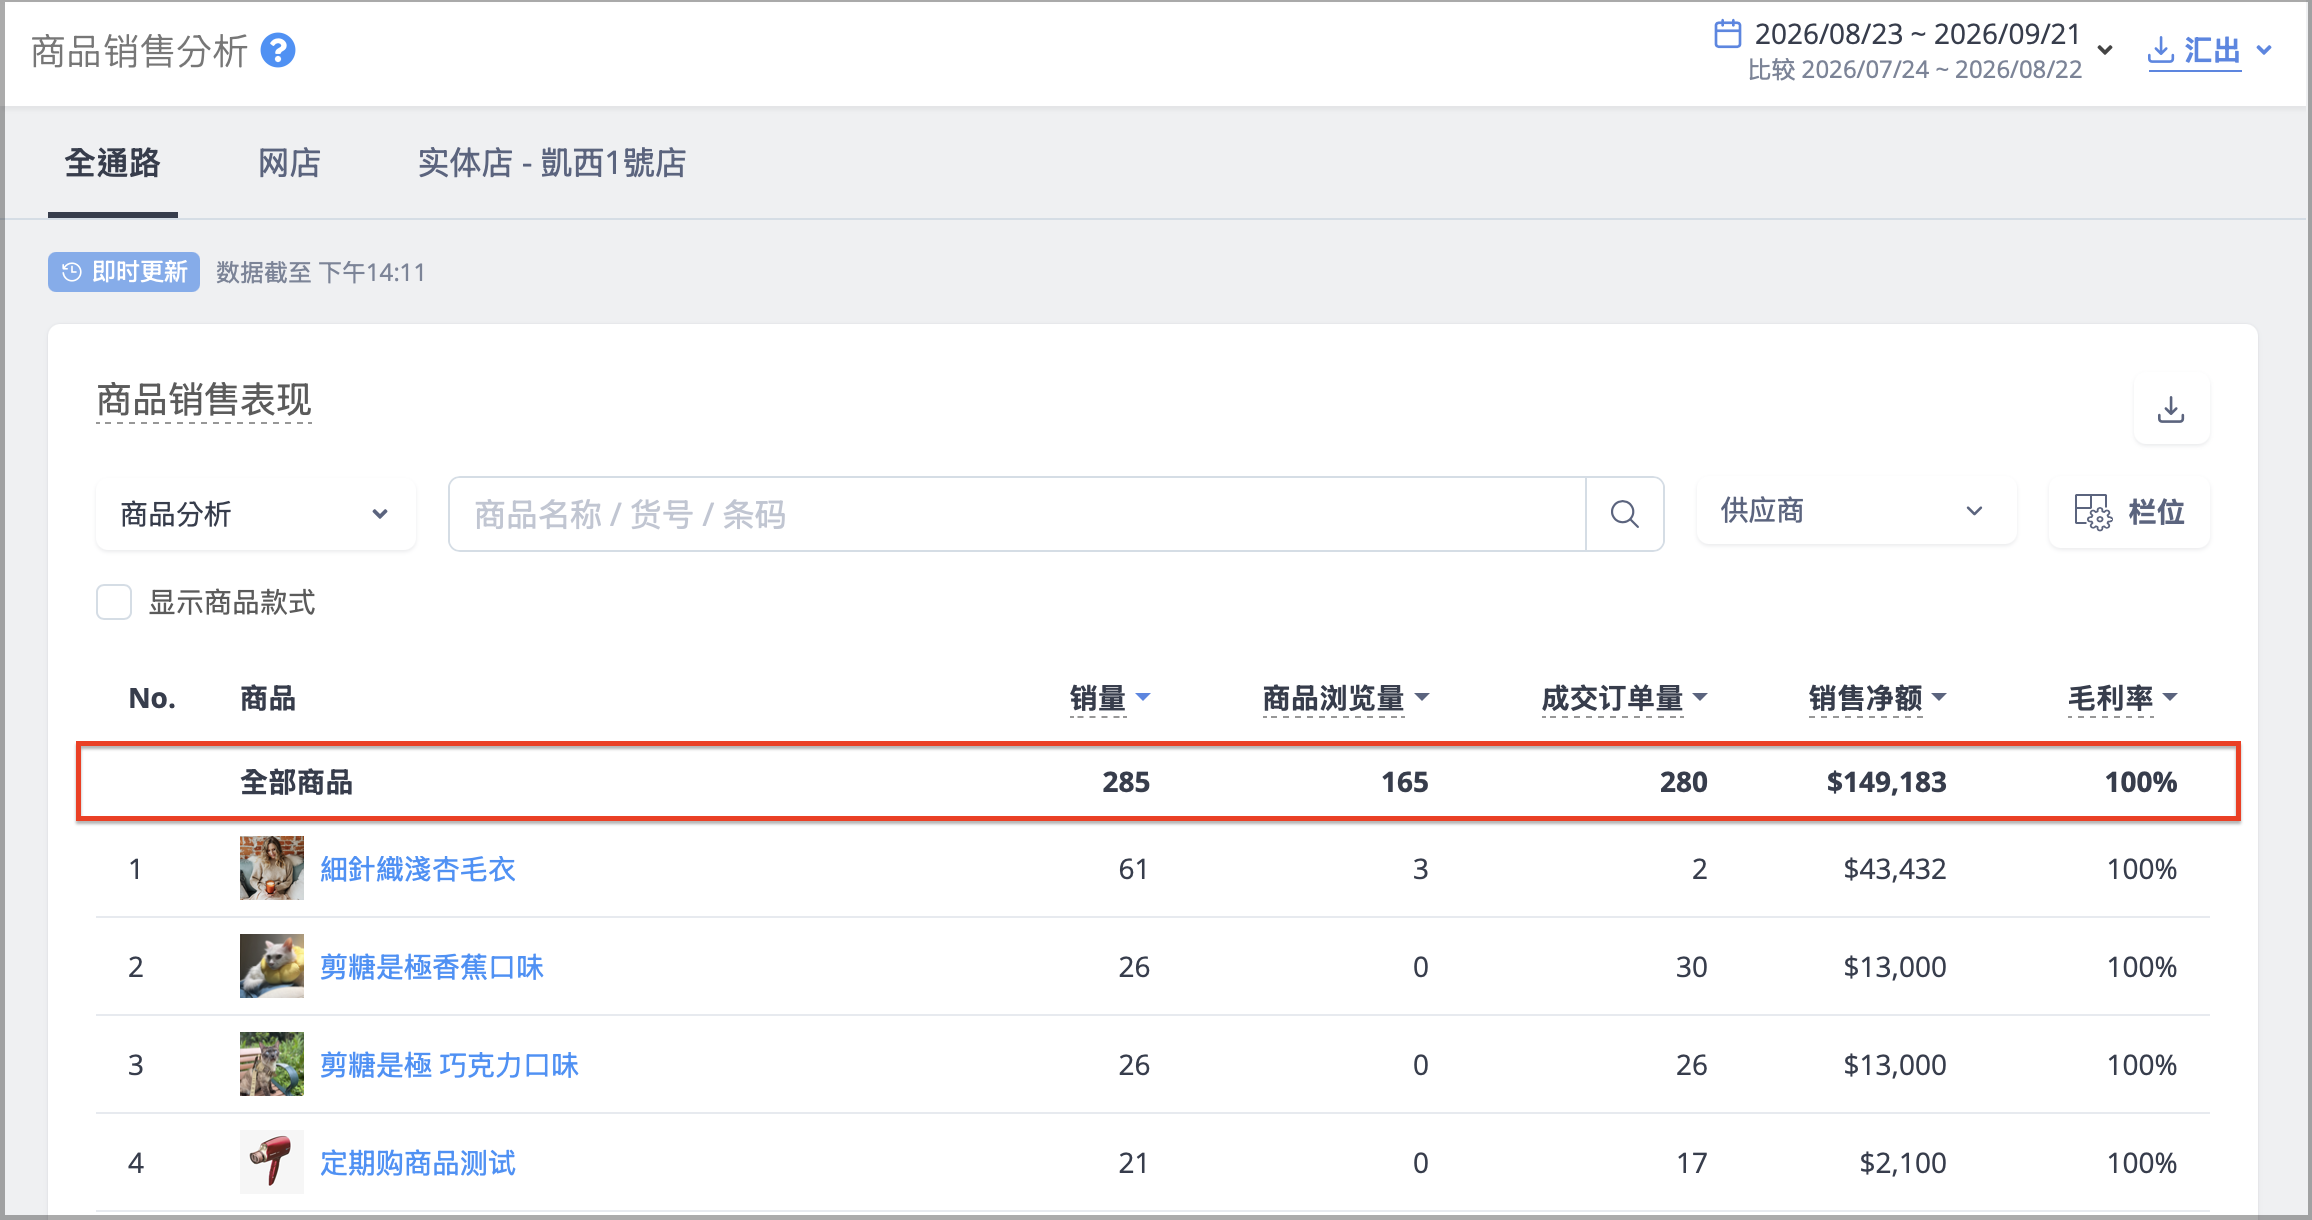Click the calendar icon beside date range
Viewport: 2312px width, 1220px height.
pyautogui.click(x=1727, y=34)
